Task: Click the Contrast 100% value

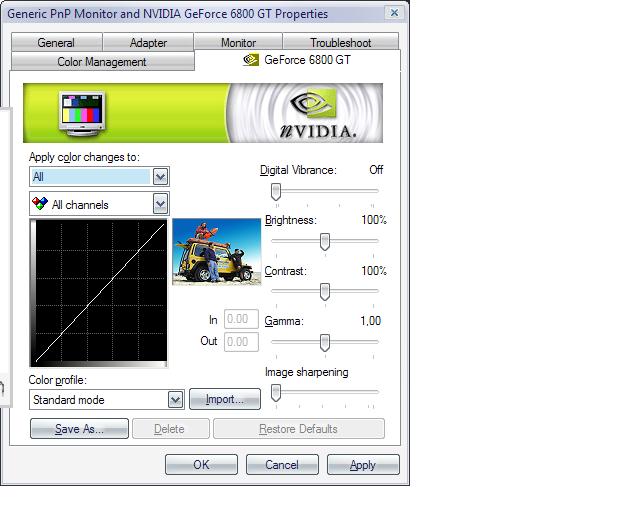Action: pos(374,271)
